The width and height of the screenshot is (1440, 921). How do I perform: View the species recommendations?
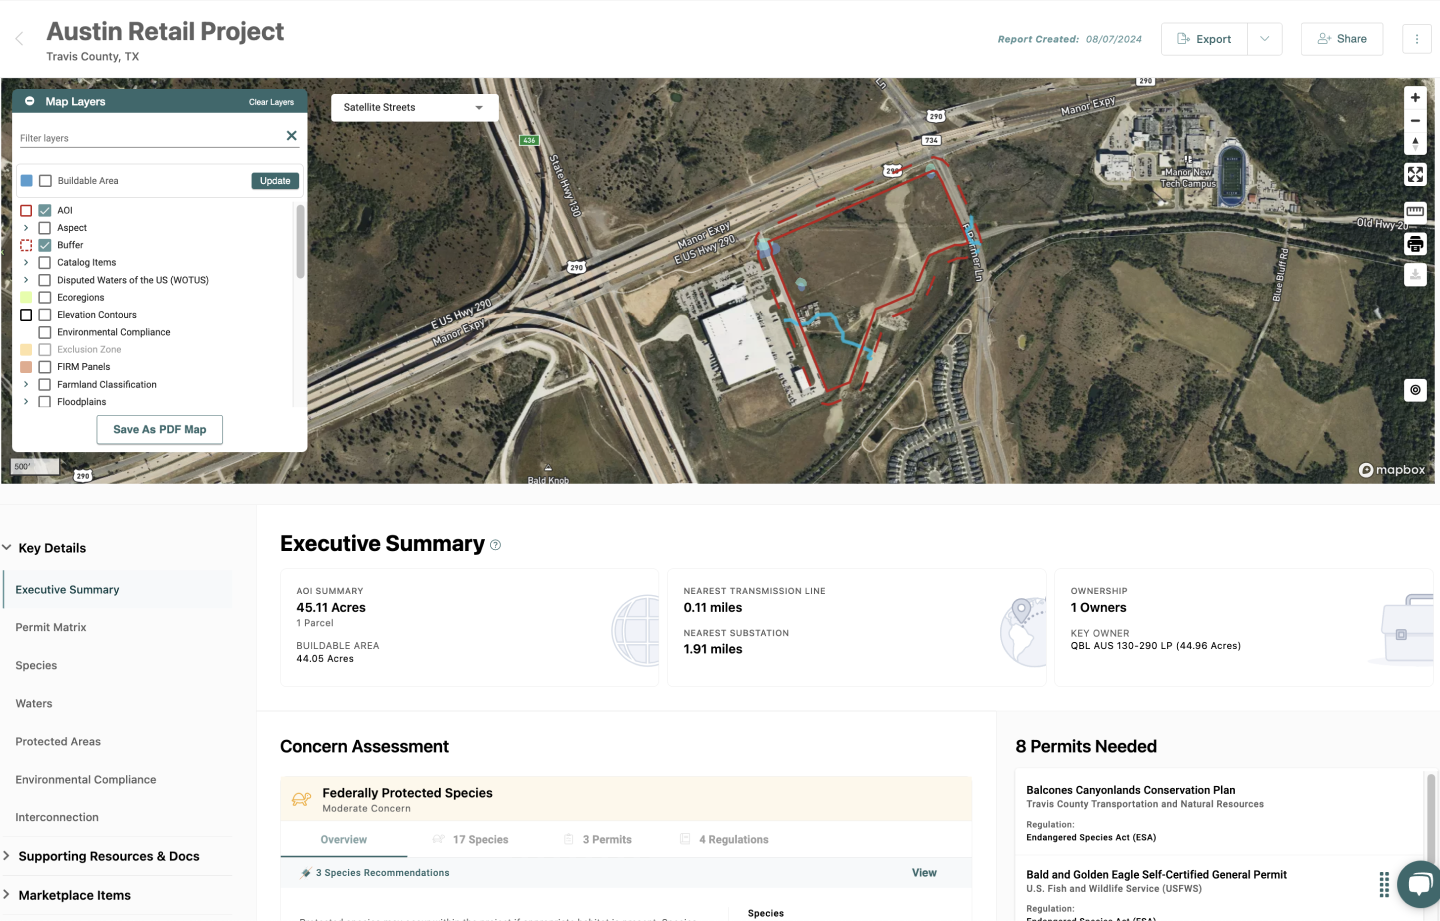coord(923,872)
